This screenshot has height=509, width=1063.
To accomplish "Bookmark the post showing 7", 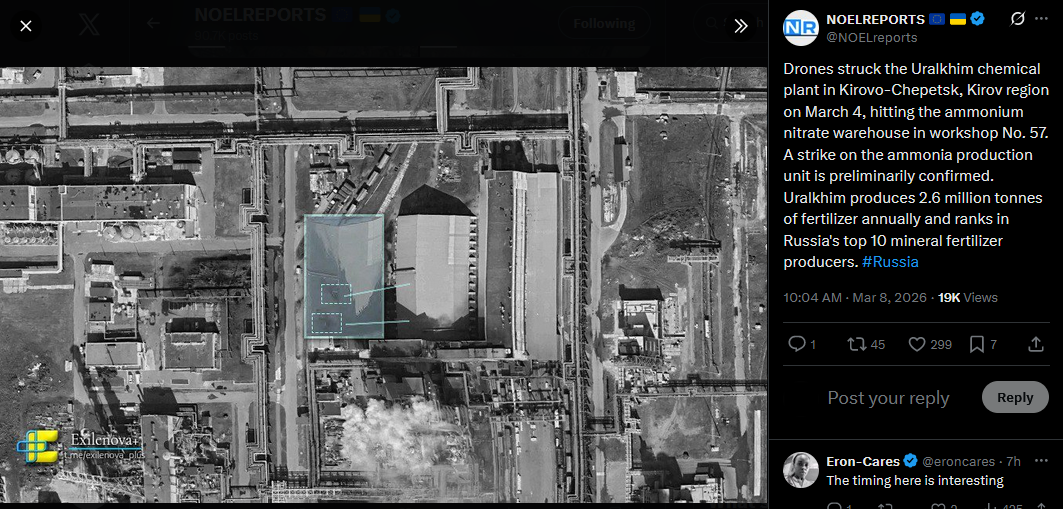I will [x=983, y=344].
